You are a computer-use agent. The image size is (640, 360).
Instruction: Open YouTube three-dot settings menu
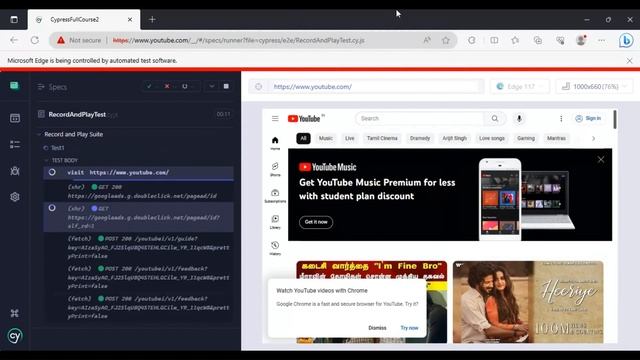561,118
